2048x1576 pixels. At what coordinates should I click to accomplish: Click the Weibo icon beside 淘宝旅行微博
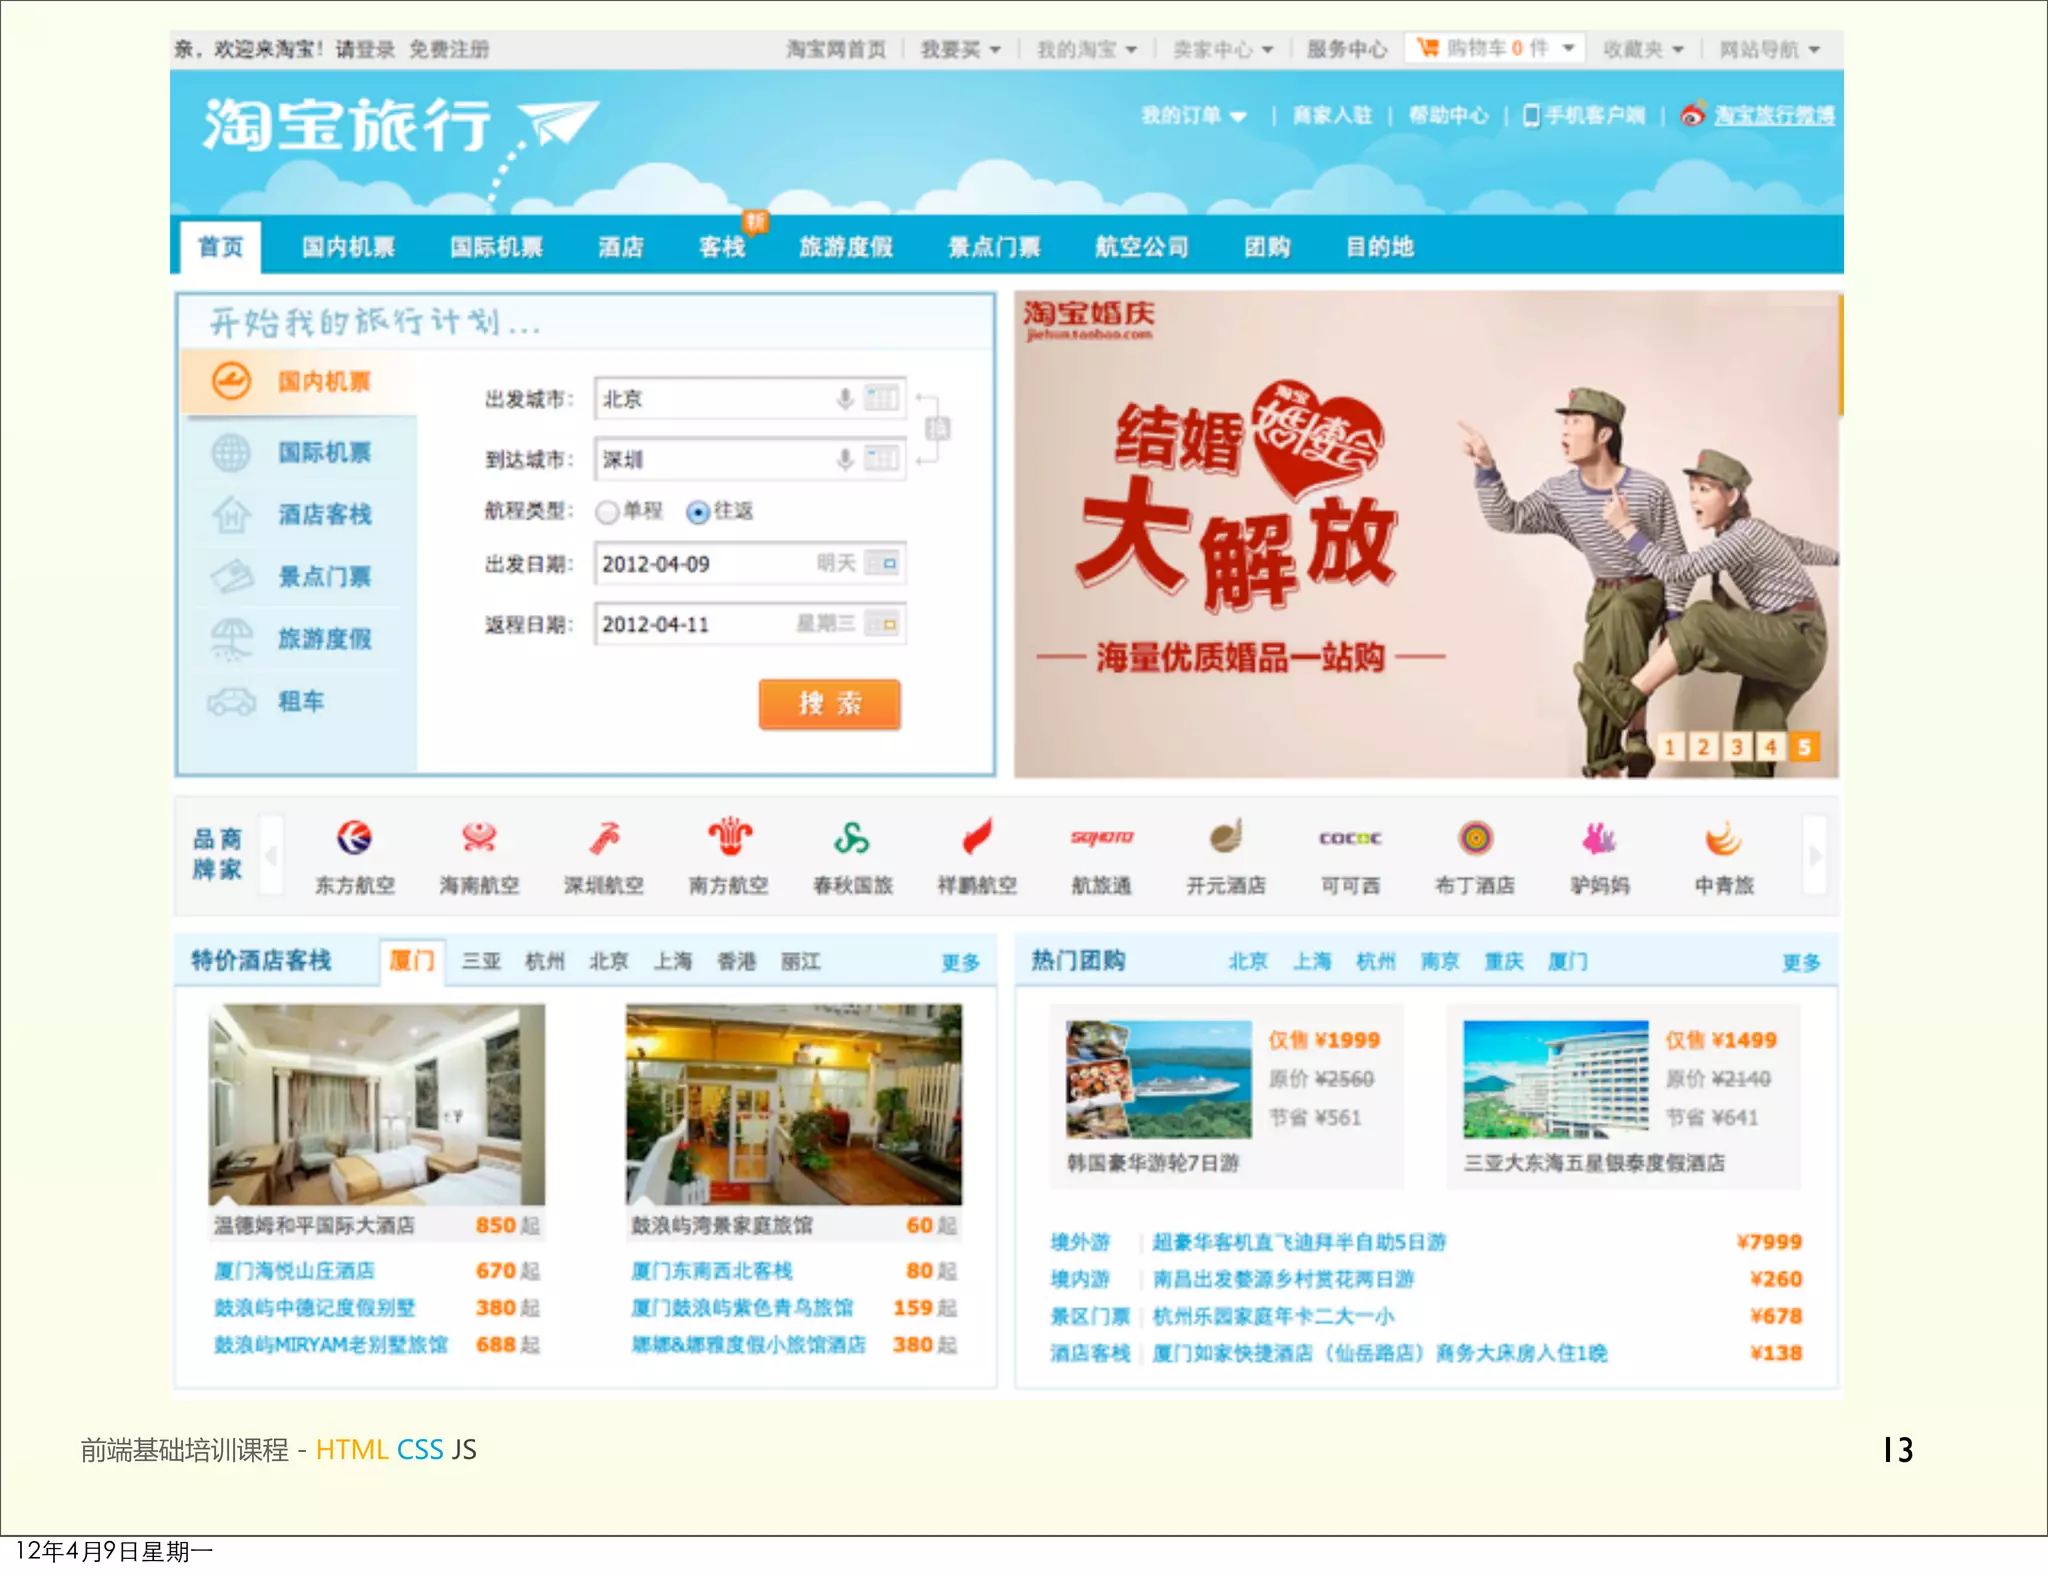[1692, 115]
